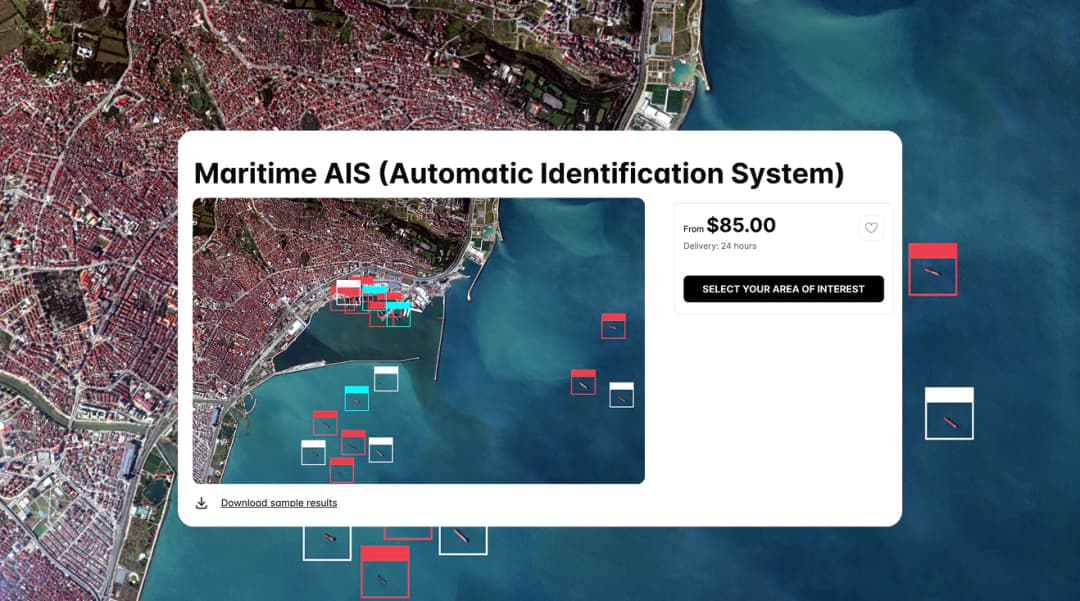This screenshot has height=601, width=1080.
Task: Click the cyan detection box below the breakwater
Action: tap(358, 398)
